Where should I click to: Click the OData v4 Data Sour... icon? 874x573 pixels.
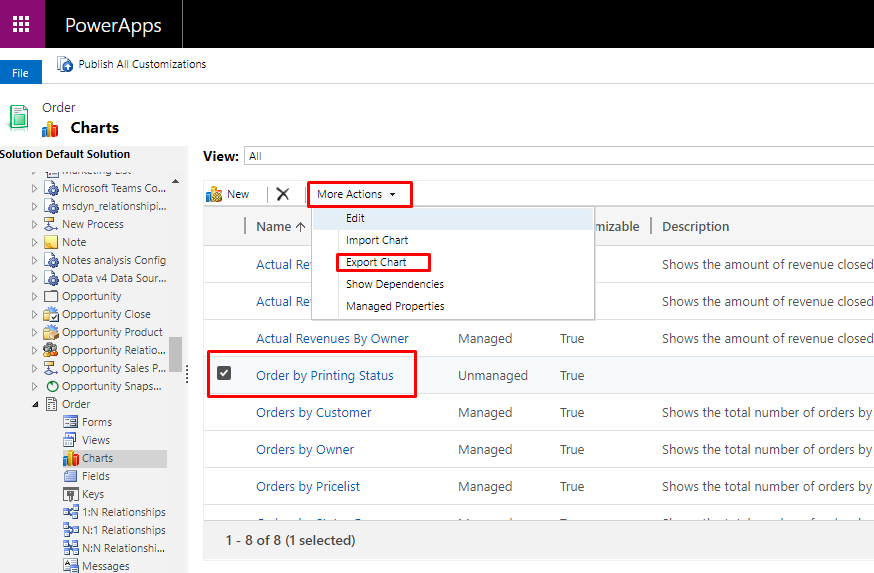click(51, 278)
